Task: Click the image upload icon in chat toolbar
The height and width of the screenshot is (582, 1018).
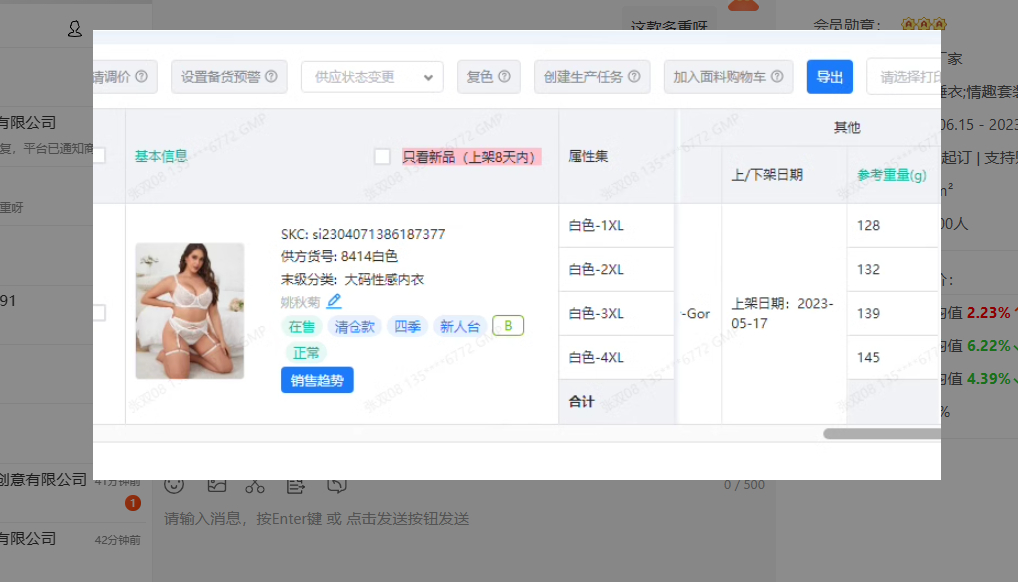Action: pyautogui.click(x=217, y=485)
